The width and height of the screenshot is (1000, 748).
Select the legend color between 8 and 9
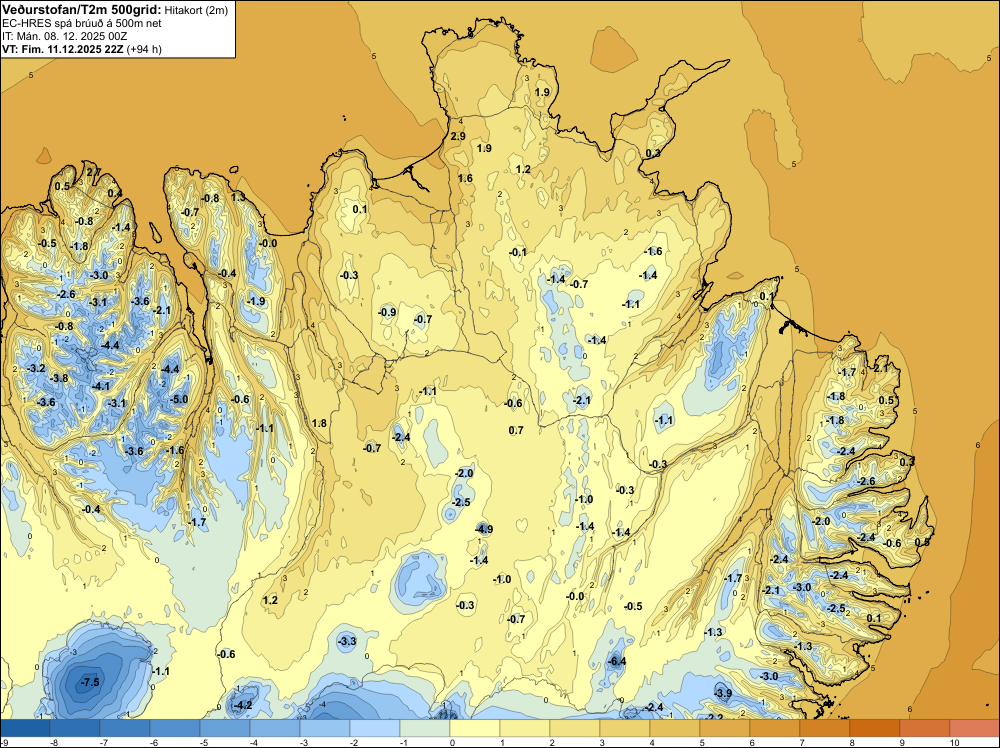pos(875,728)
